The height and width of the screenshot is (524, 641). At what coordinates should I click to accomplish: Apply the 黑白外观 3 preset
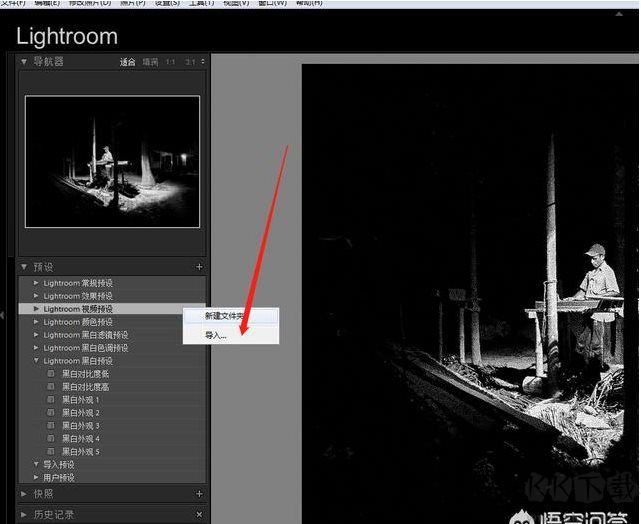click(81, 425)
